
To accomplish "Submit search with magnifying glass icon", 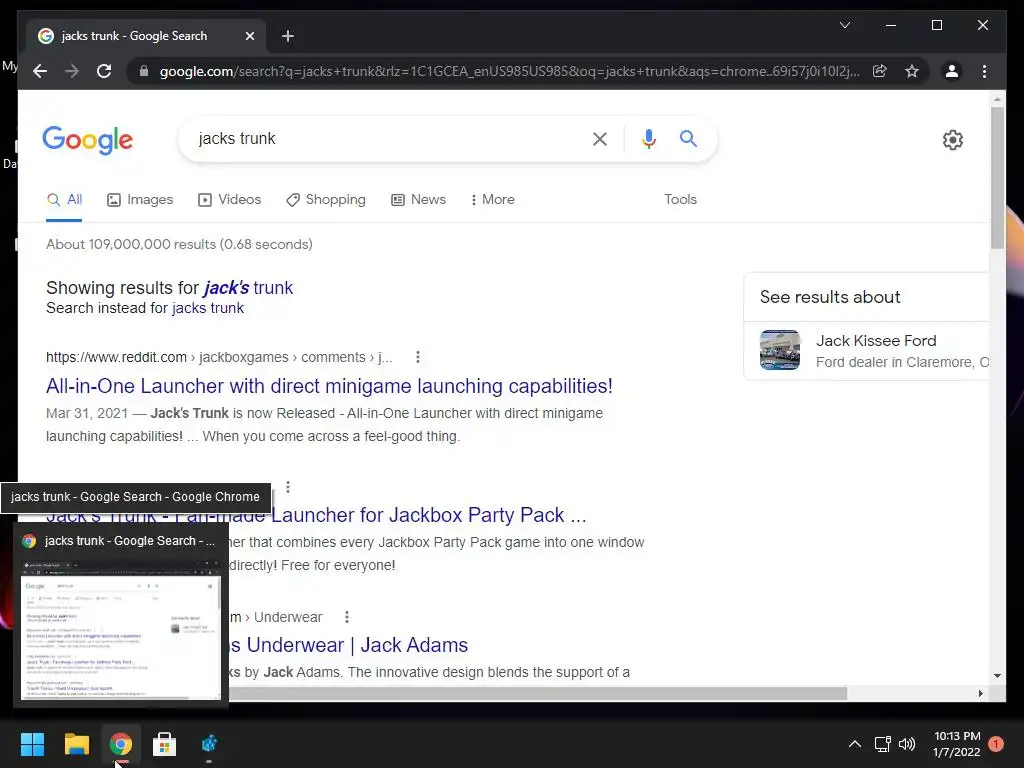I will tap(688, 138).
